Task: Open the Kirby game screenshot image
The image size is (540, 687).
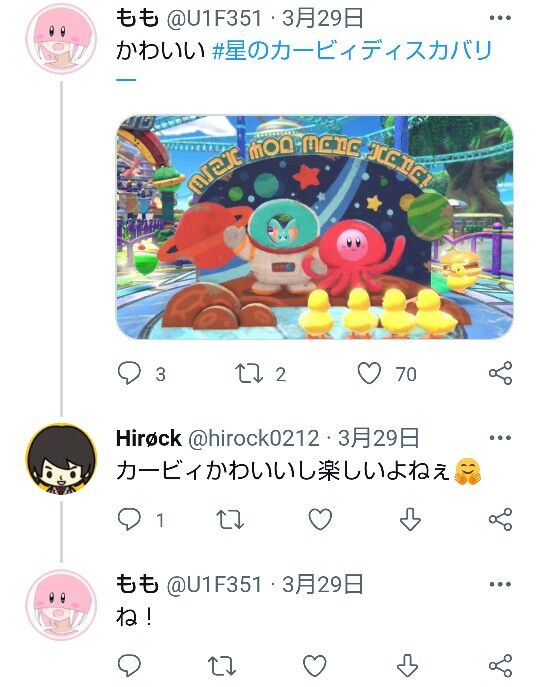Action: 314,227
